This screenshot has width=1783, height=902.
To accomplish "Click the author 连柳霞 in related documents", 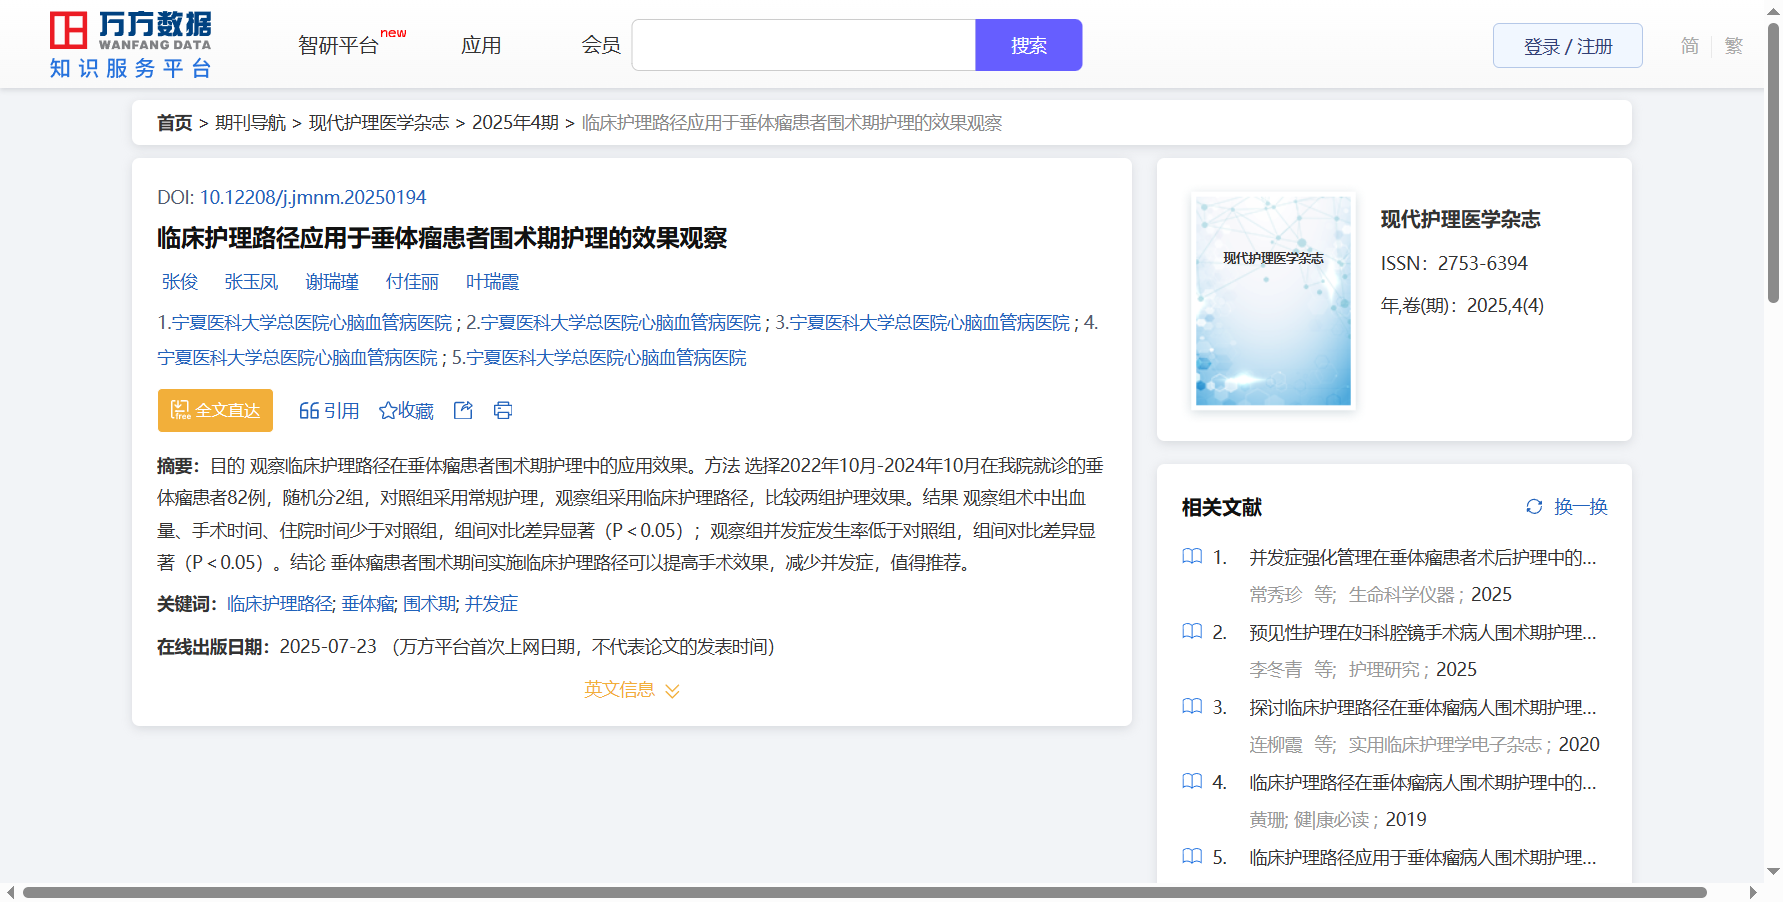I will tap(1276, 745).
